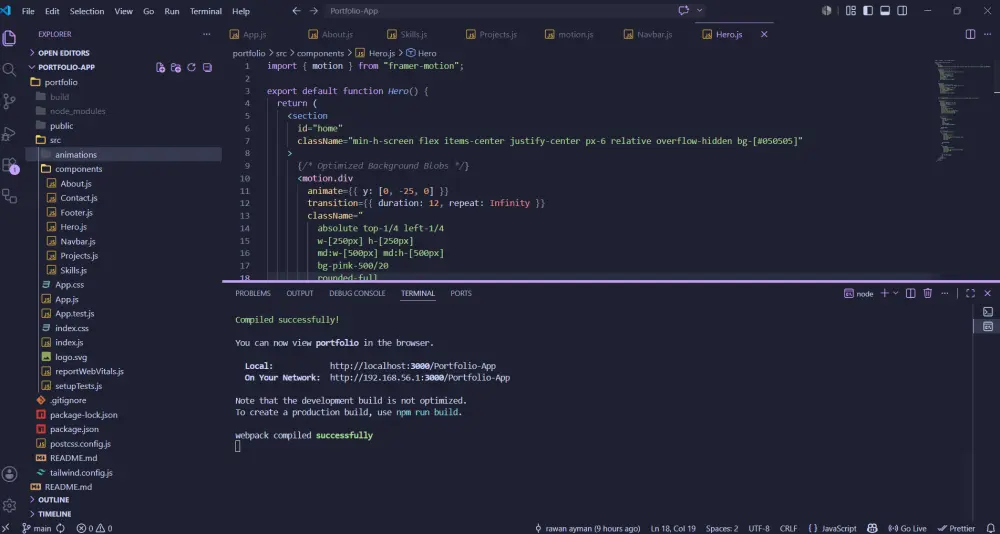Refresh the Explorer file tree
This screenshot has width=1000, height=534.
coord(191,67)
